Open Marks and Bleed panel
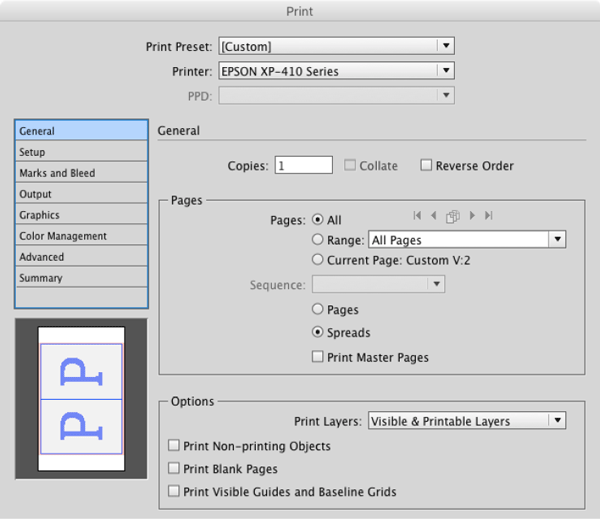The image size is (600, 519). pyautogui.click(x=81, y=173)
